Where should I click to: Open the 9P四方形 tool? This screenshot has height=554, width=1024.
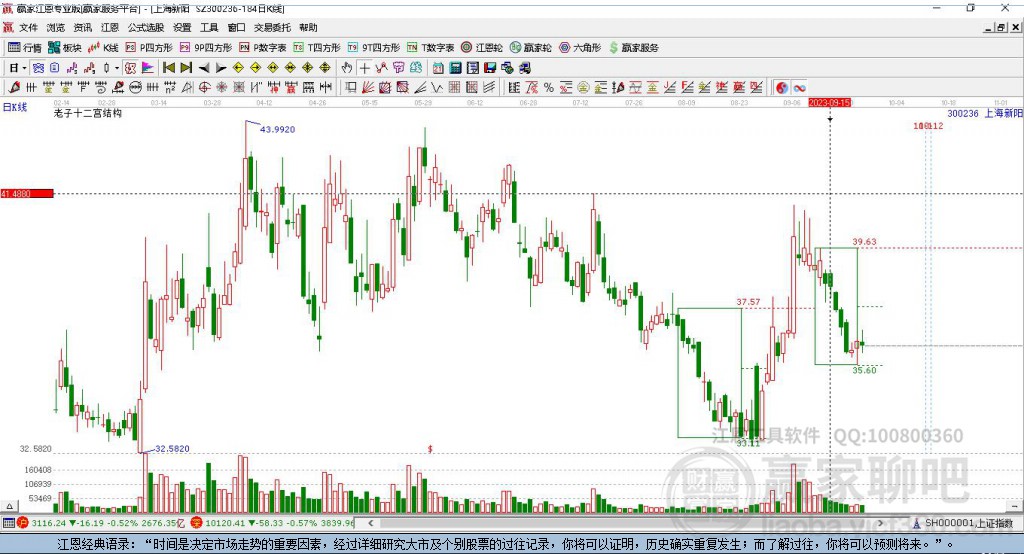(206, 48)
